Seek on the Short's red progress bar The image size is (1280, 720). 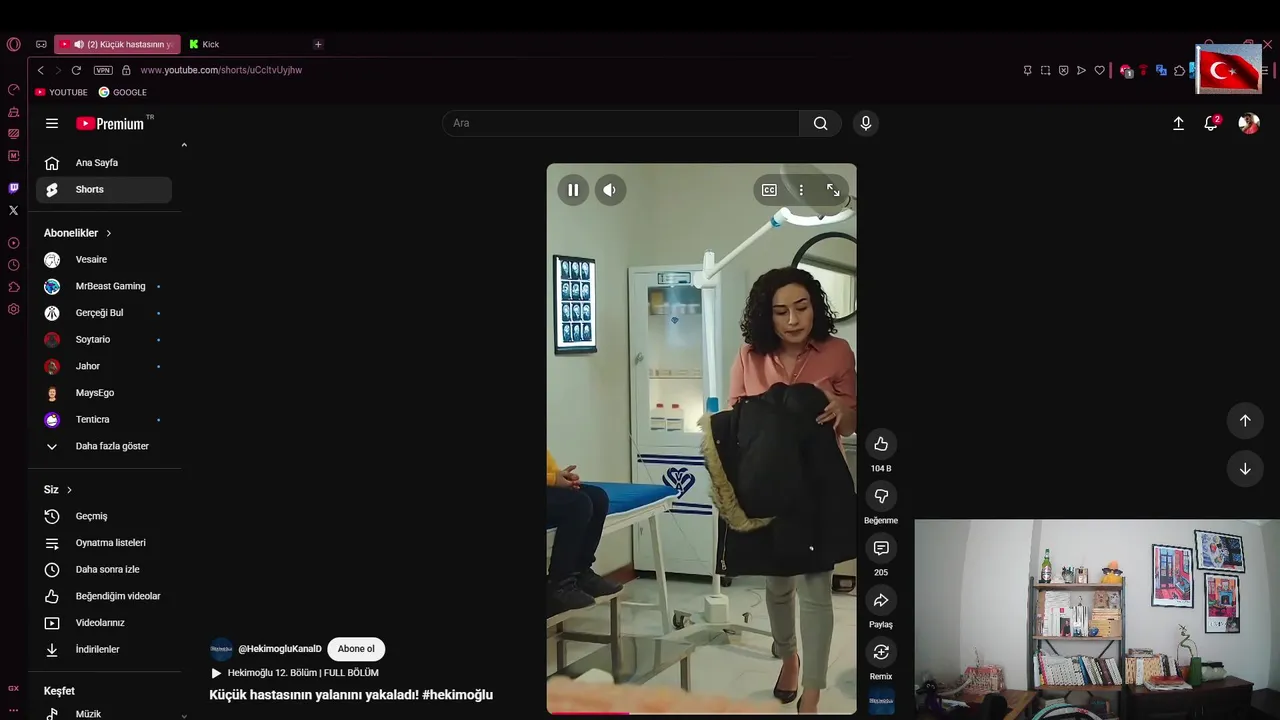tap(701, 712)
